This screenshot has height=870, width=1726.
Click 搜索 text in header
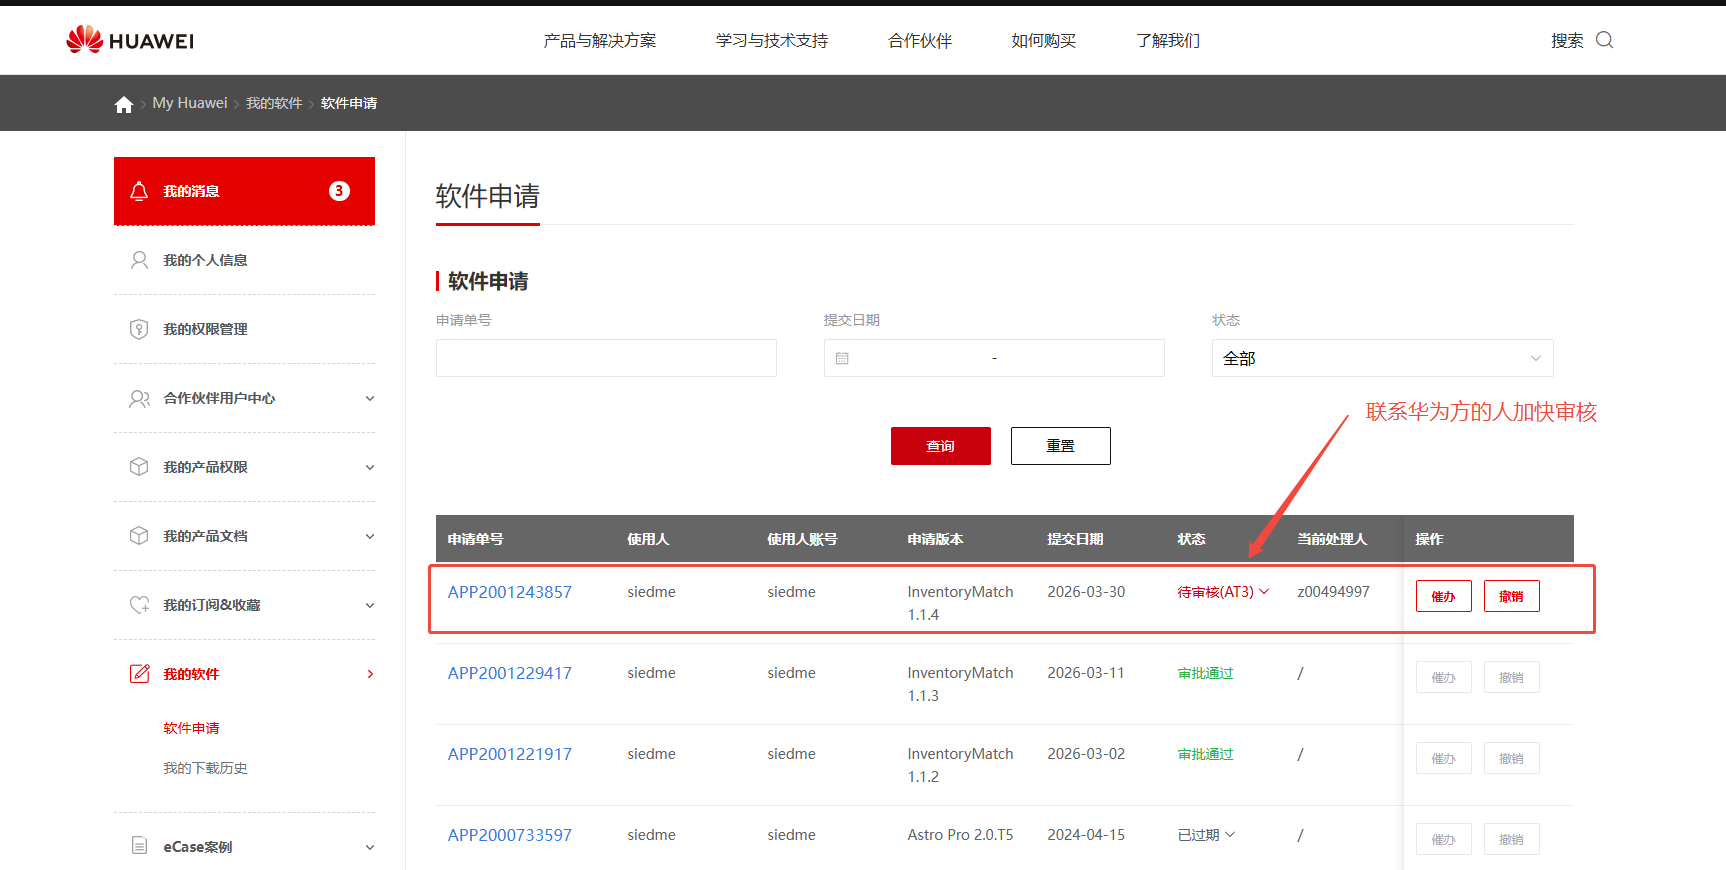[x=1567, y=41]
